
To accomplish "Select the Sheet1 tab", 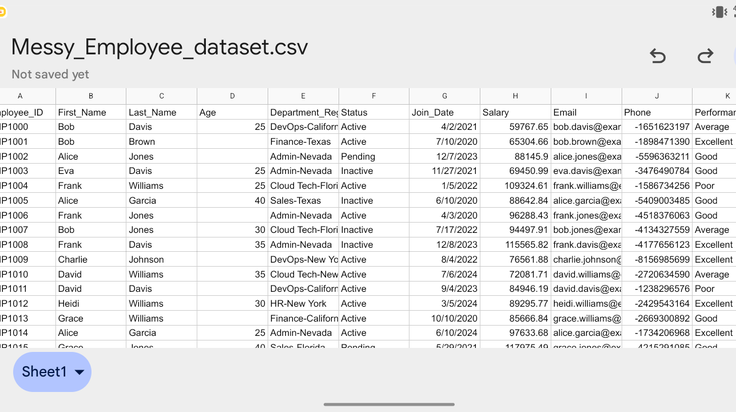I will (52, 372).
